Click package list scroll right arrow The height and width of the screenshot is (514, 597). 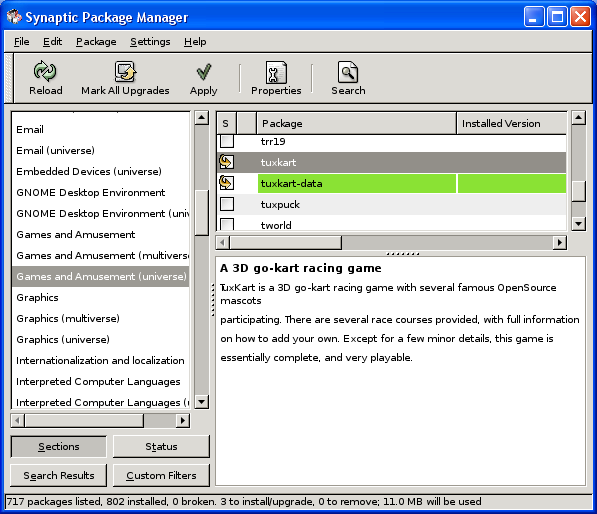click(560, 242)
